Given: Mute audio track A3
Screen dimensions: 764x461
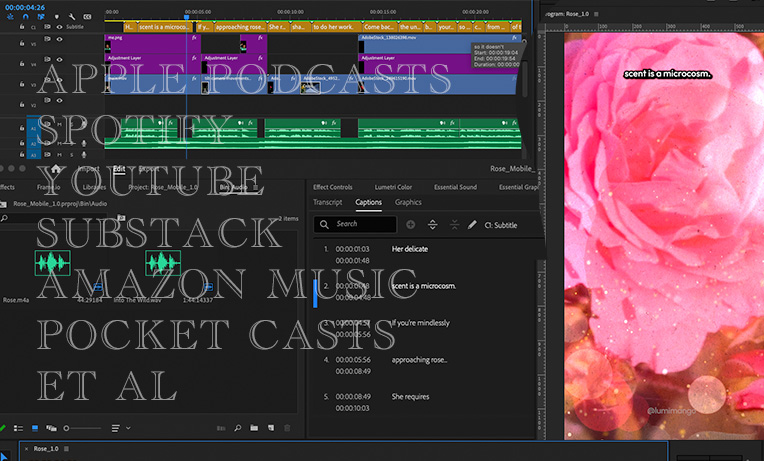Looking at the screenshot, I should [x=59, y=154].
